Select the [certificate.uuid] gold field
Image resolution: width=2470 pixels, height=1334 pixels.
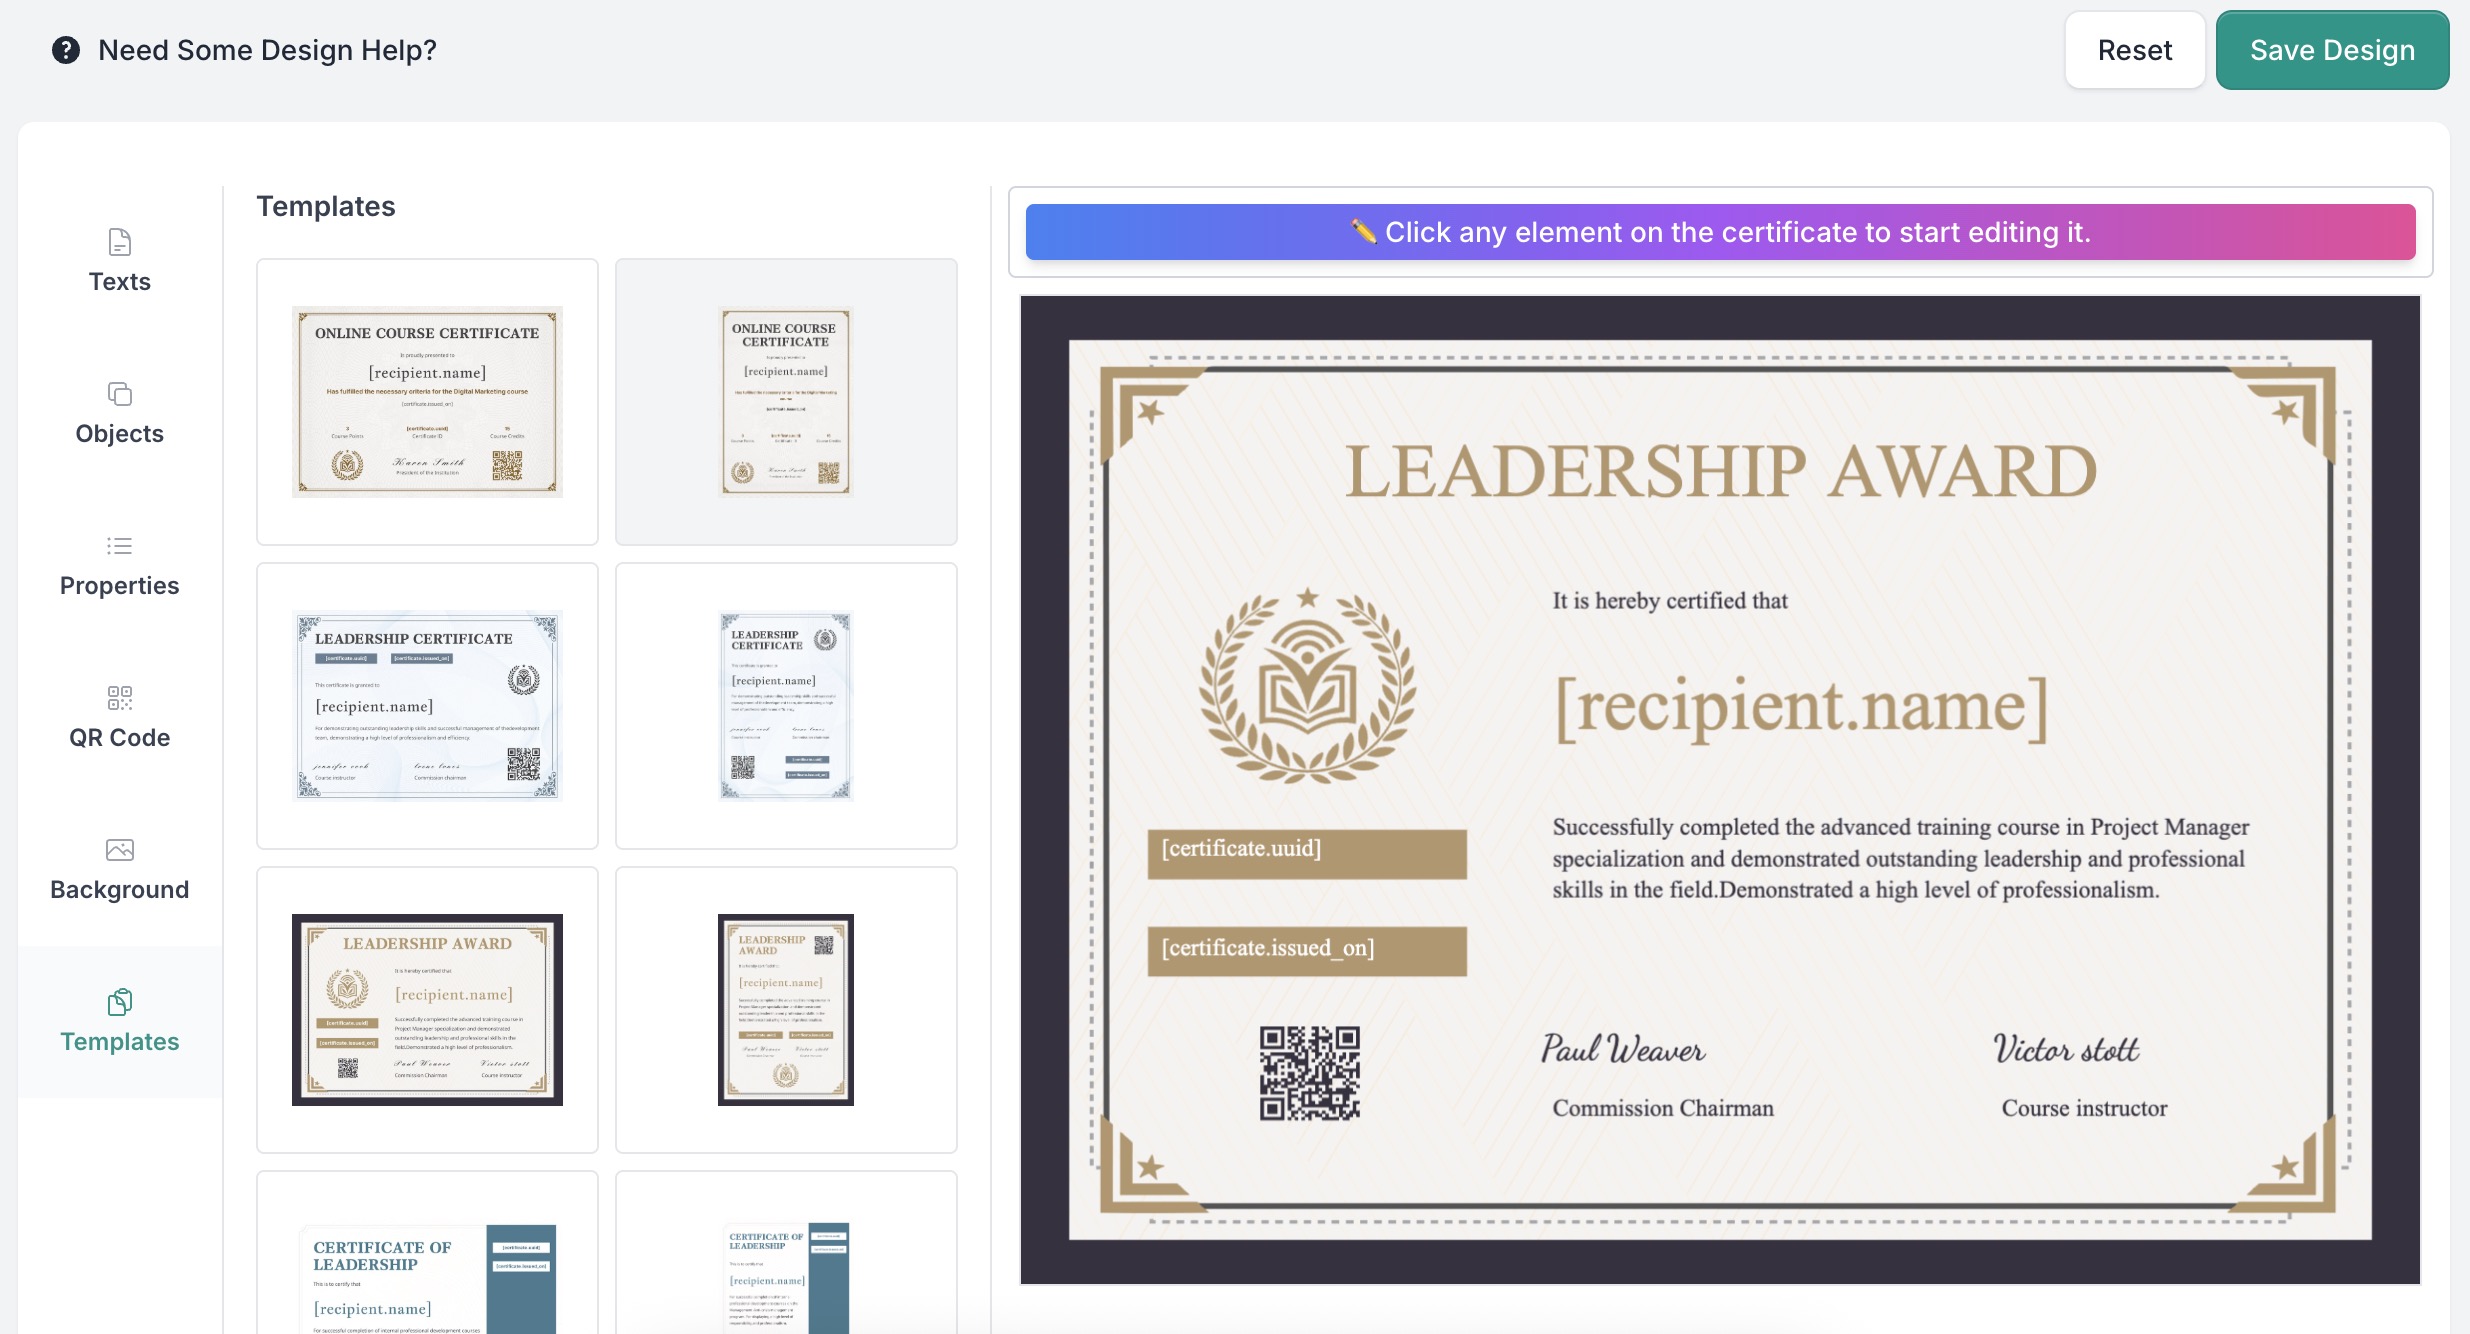[x=1306, y=853]
